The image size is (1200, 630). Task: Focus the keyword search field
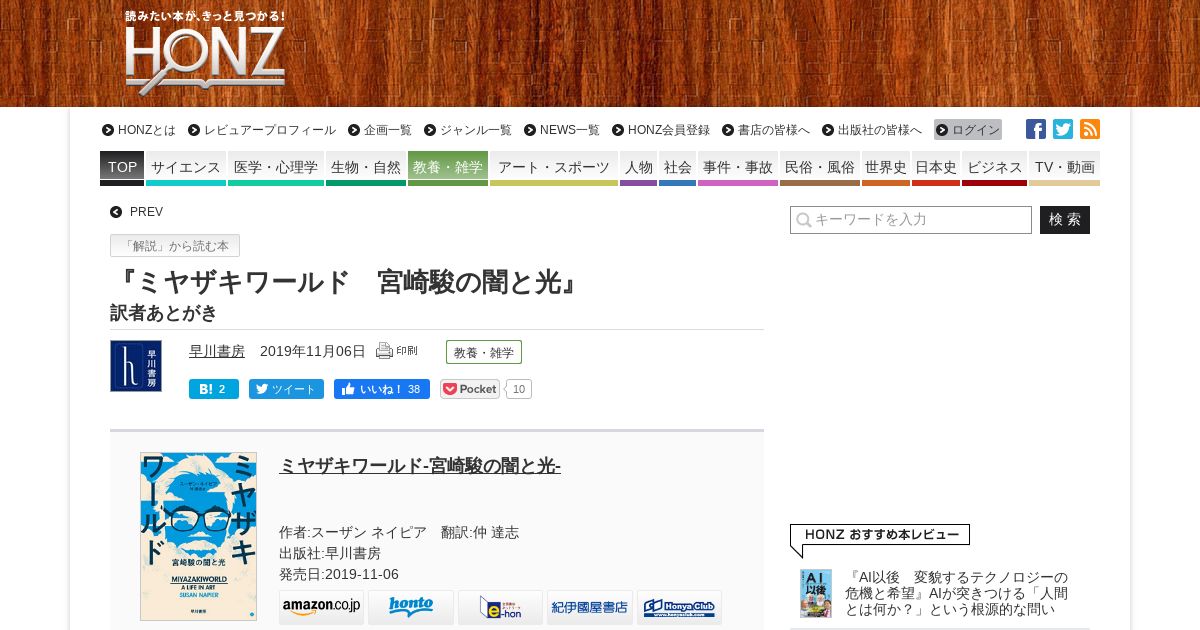pos(911,220)
